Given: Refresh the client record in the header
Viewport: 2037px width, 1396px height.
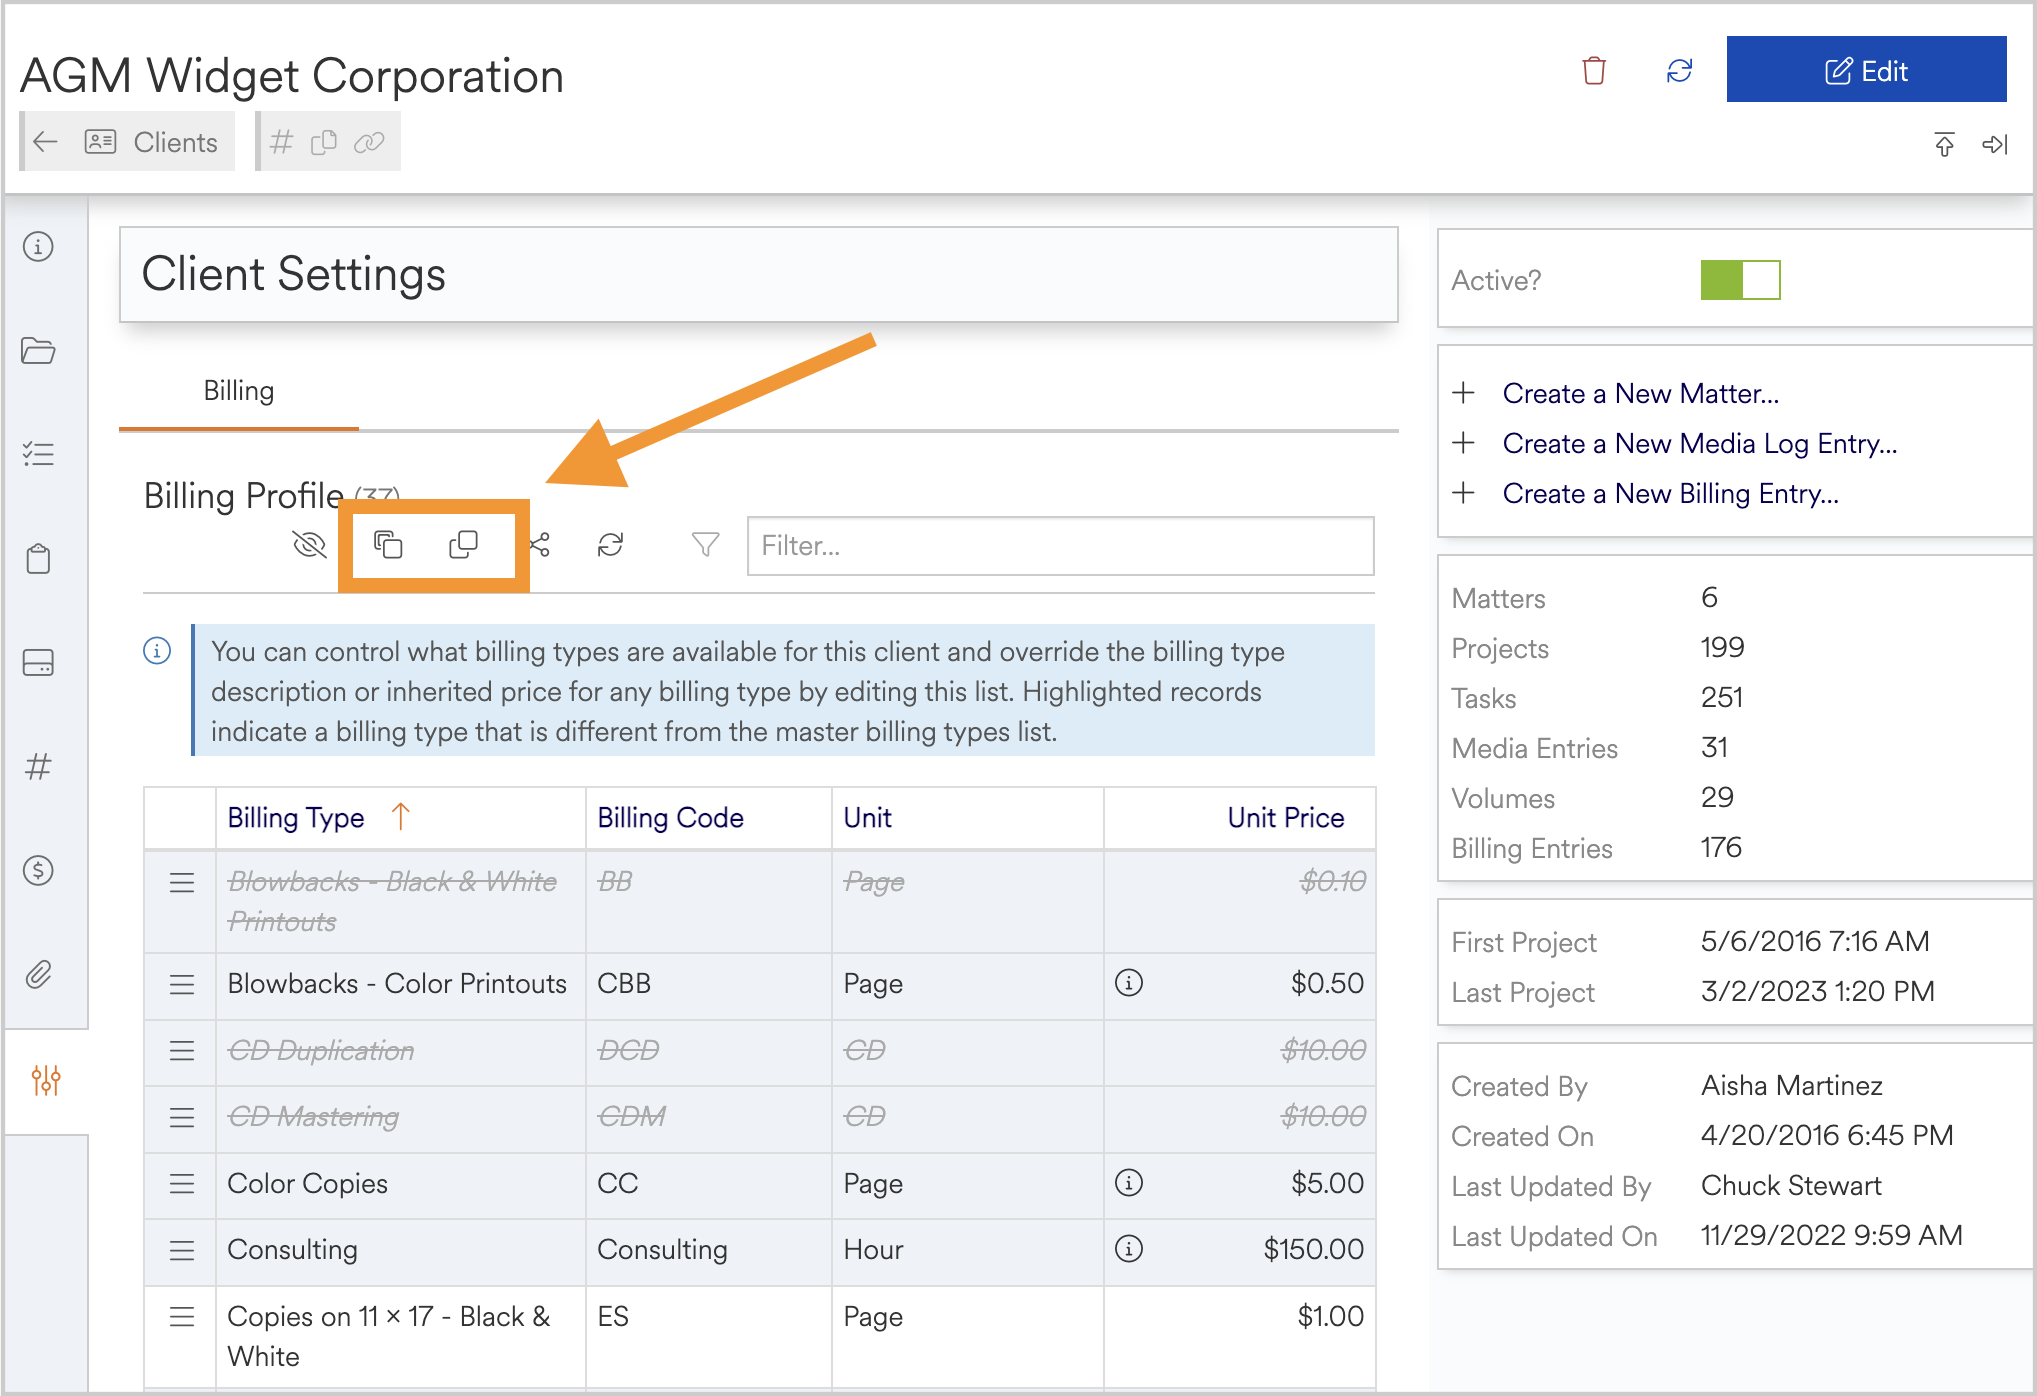Looking at the screenshot, I should pos(1679,71).
